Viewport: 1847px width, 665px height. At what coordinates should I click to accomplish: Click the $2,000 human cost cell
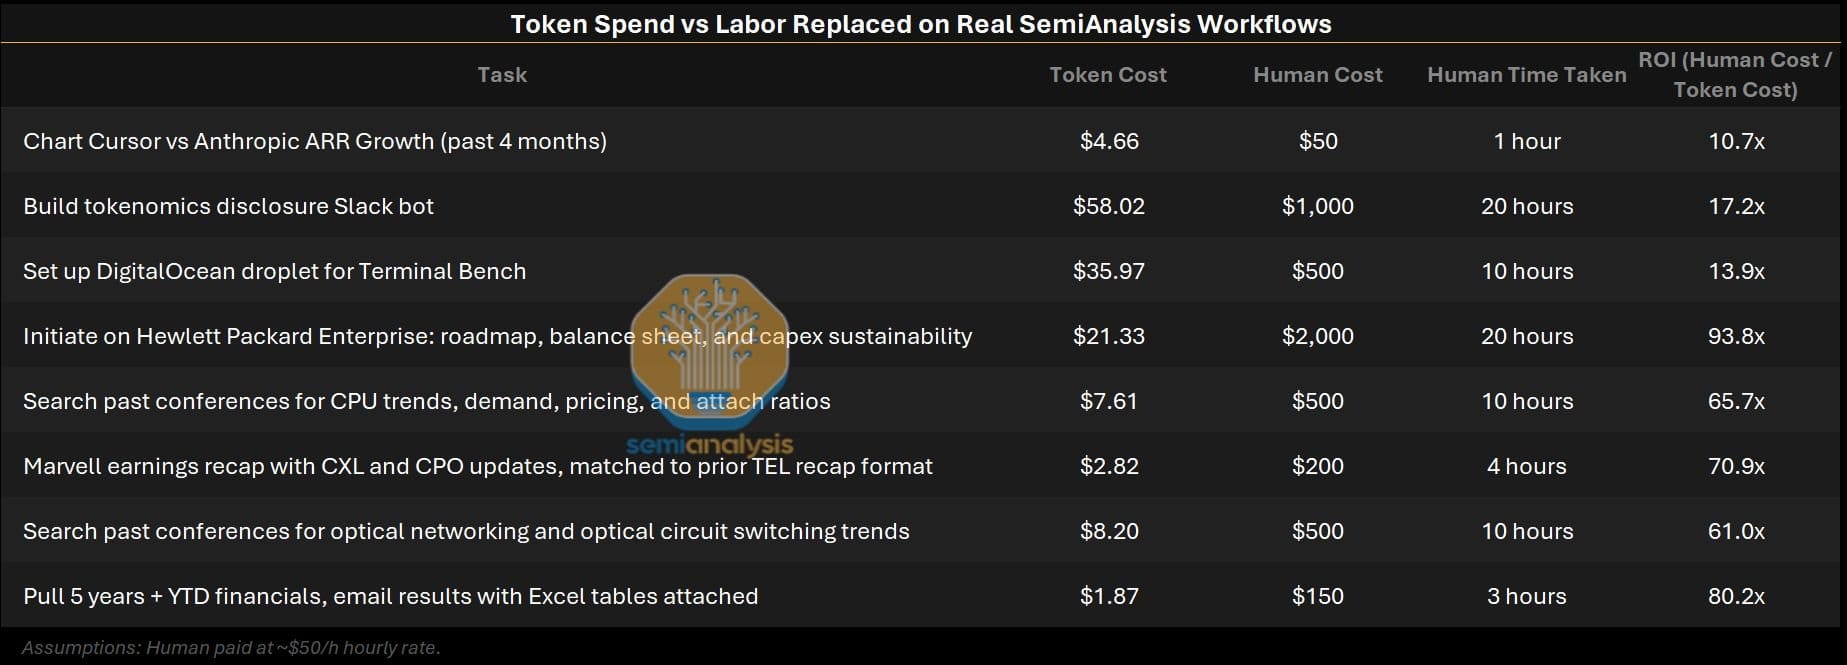[1318, 336]
